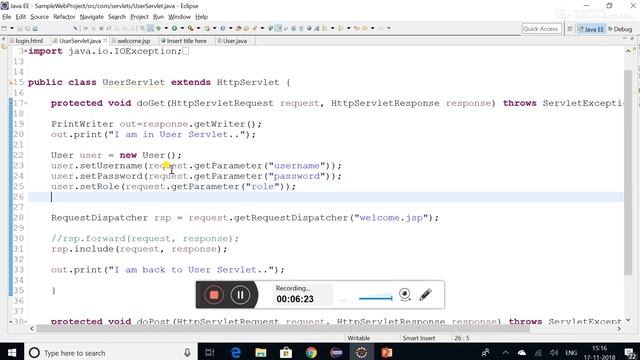
Task: Click the '26 : 5' cursor position field
Action: pyautogui.click(x=462, y=338)
